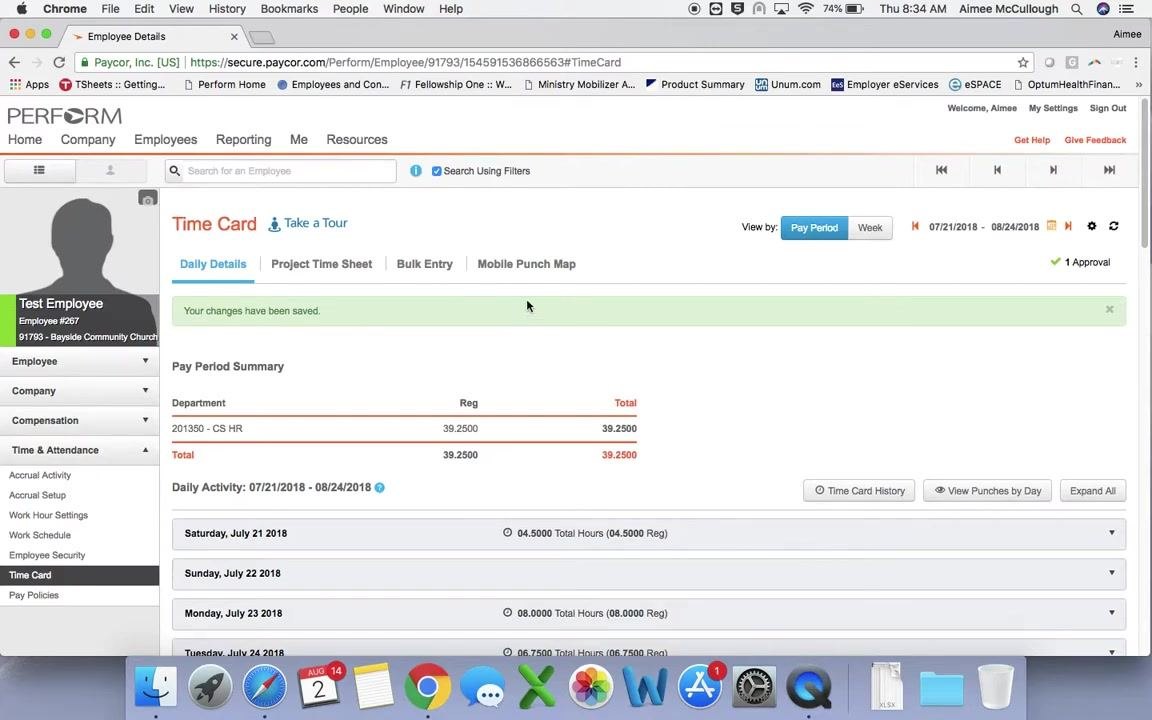Uncheck Search Using Filters checkbox
The width and height of the screenshot is (1152, 720).
click(x=436, y=171)
